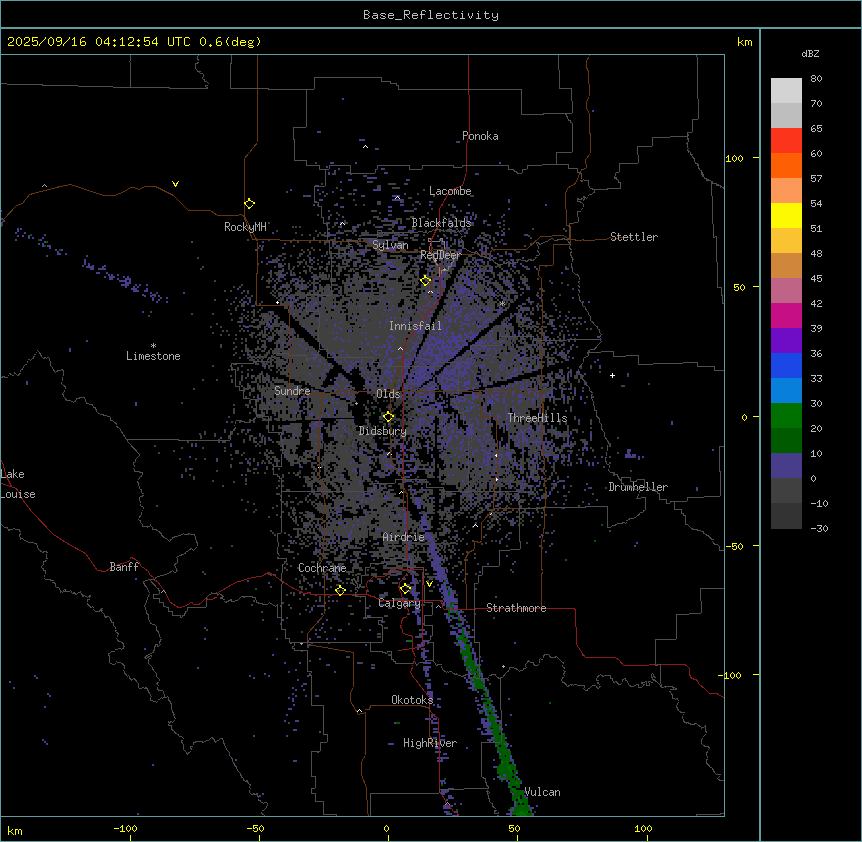The width and height of the screenshot is (862, 842).
Task: Click the yellow station marker near RockyMH
Action: (x=249, y=203)
